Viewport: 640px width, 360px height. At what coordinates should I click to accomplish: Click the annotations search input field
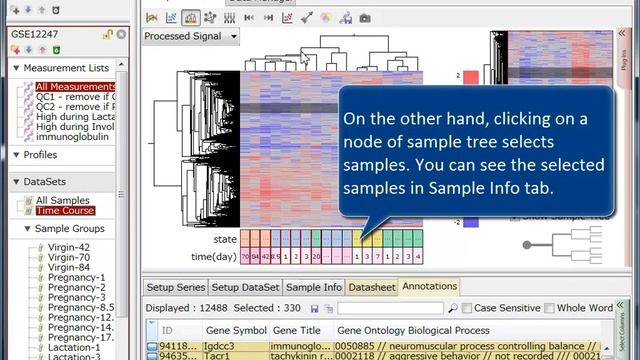[x=390, y=308]
